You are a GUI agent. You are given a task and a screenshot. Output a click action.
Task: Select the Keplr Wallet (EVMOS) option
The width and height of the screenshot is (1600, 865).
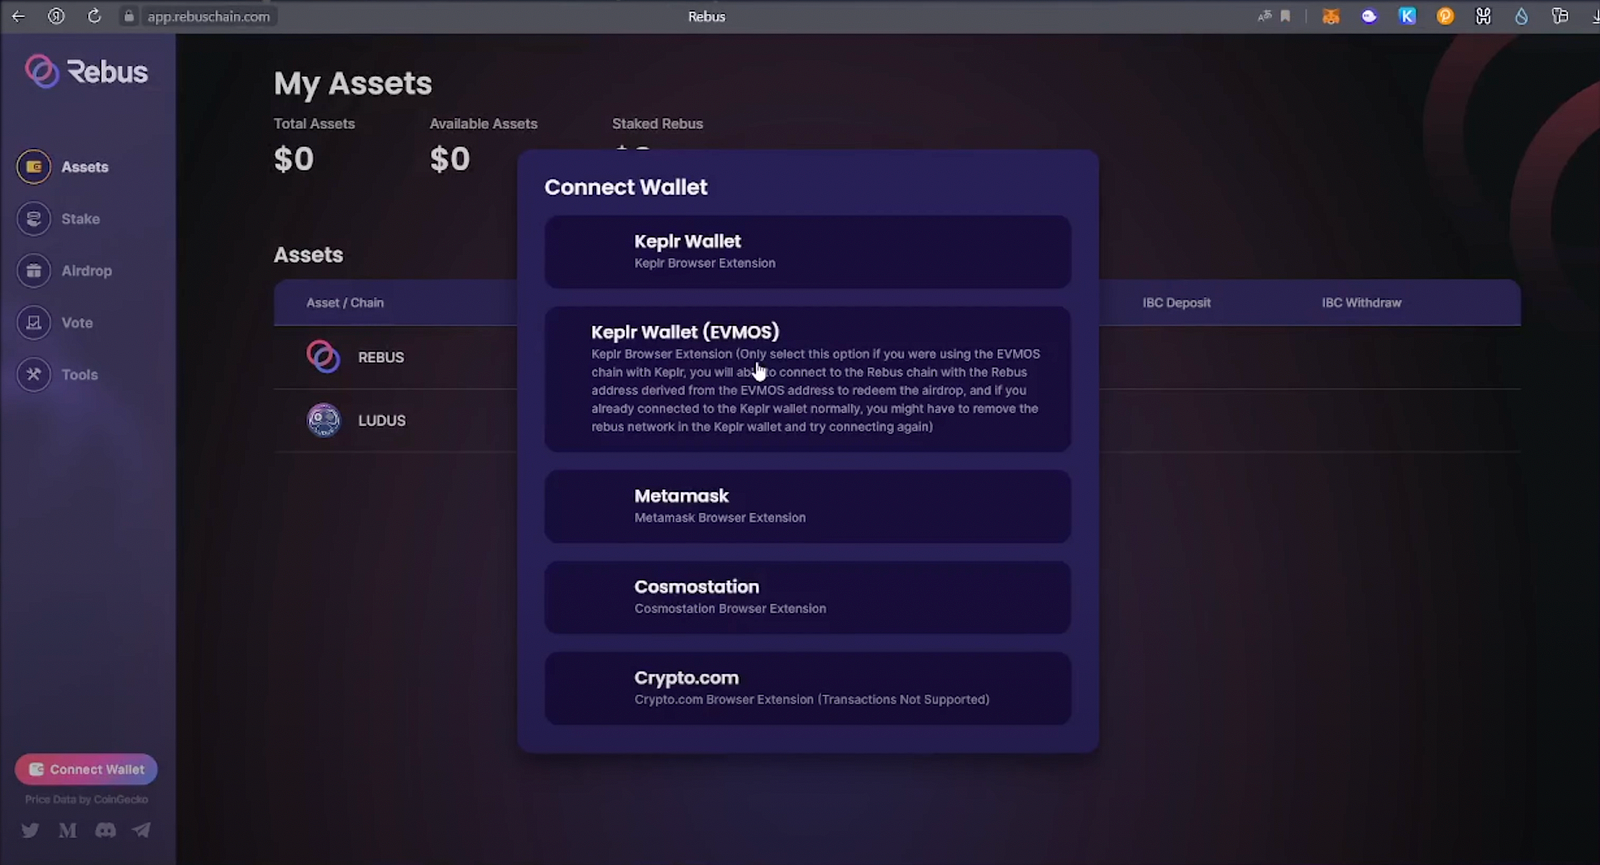808,379
